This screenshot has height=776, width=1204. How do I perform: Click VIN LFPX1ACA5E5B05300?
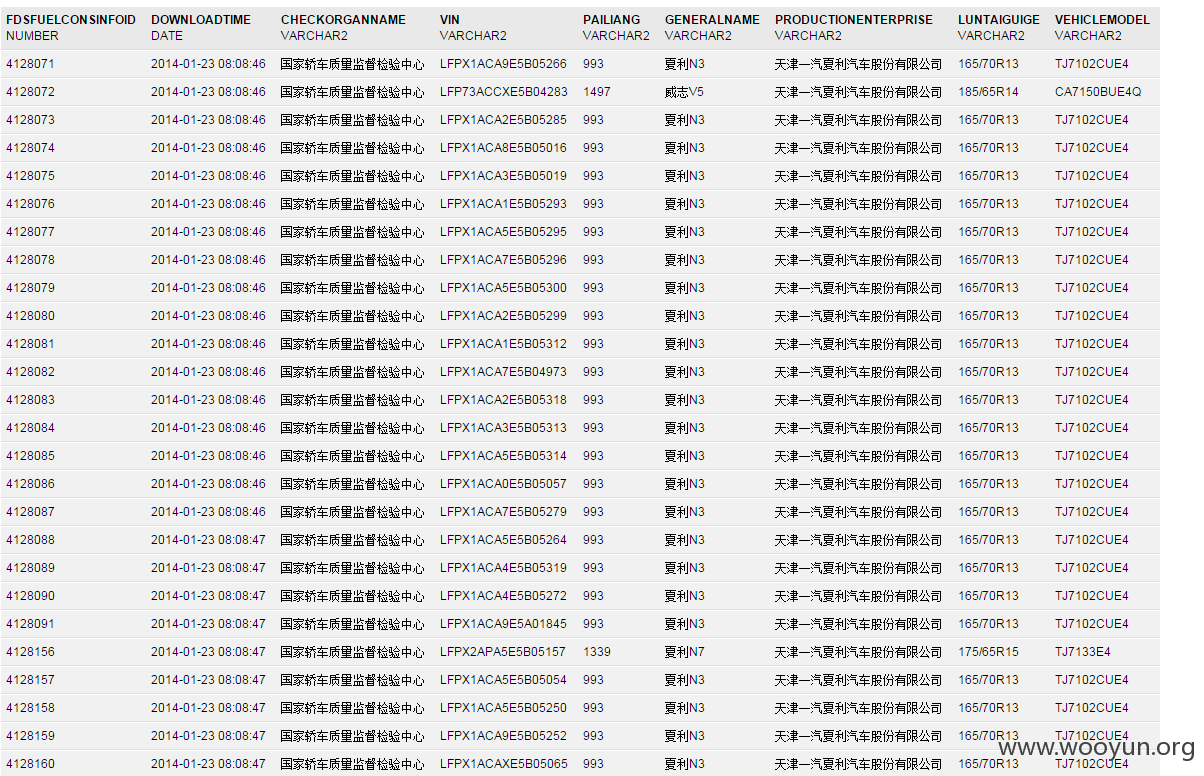[503, 288]
